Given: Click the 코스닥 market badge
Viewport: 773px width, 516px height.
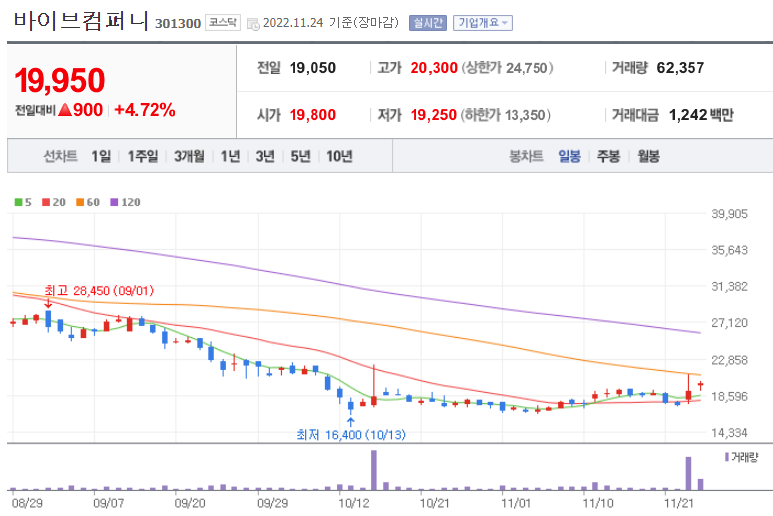Looking at the screenshot, I should pos(222,23).
